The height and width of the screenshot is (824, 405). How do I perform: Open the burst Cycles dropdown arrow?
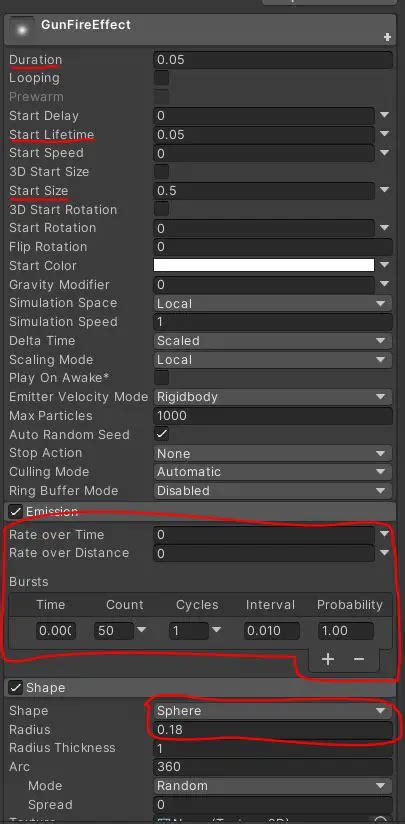tap(216, 630)
